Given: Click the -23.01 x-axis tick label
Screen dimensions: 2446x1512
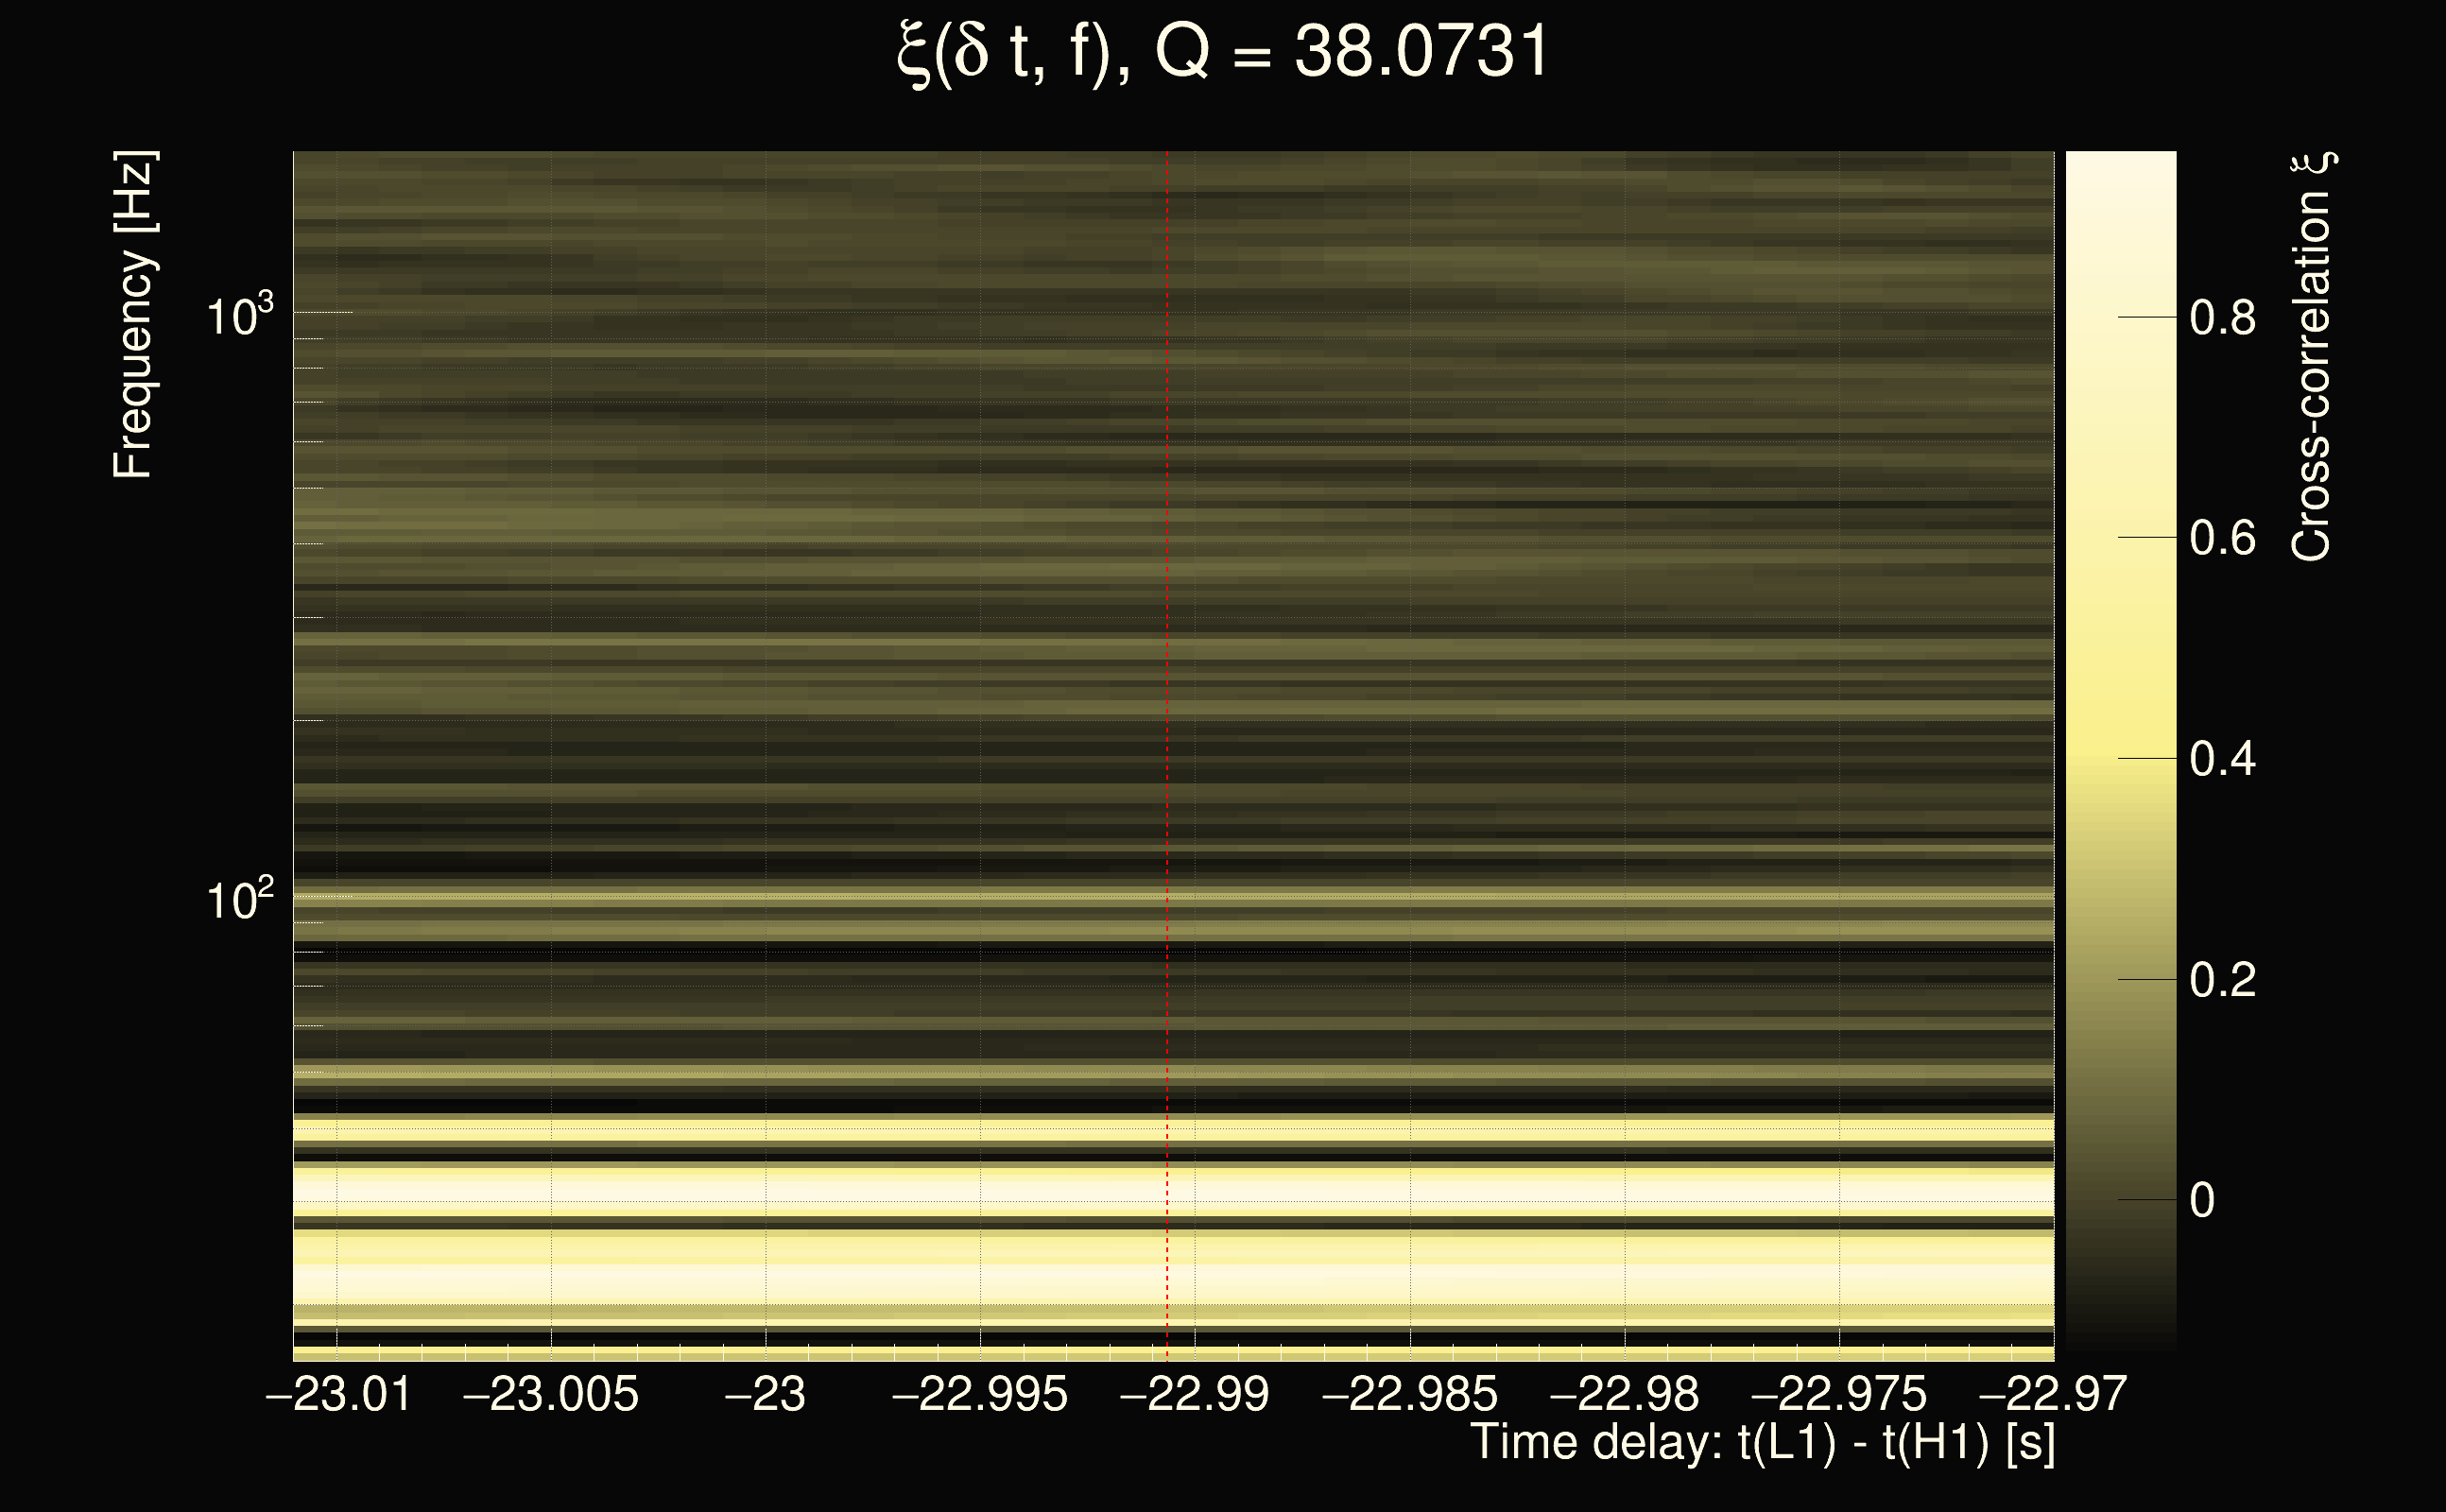Looking at the screenshot, I should pos(339,1394).
